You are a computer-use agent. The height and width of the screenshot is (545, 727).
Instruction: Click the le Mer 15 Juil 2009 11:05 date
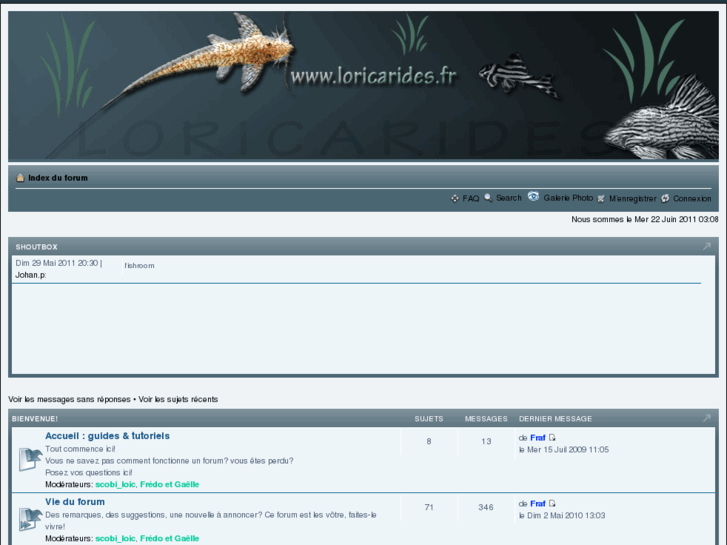564,449
